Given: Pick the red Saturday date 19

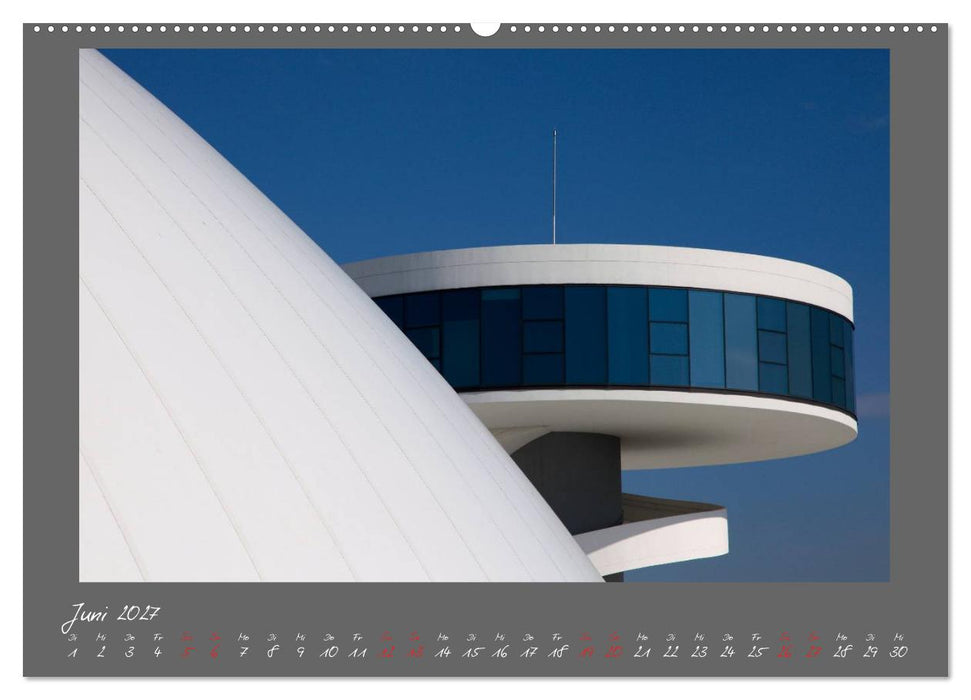Looking at the screenshot, I should 586,652.
